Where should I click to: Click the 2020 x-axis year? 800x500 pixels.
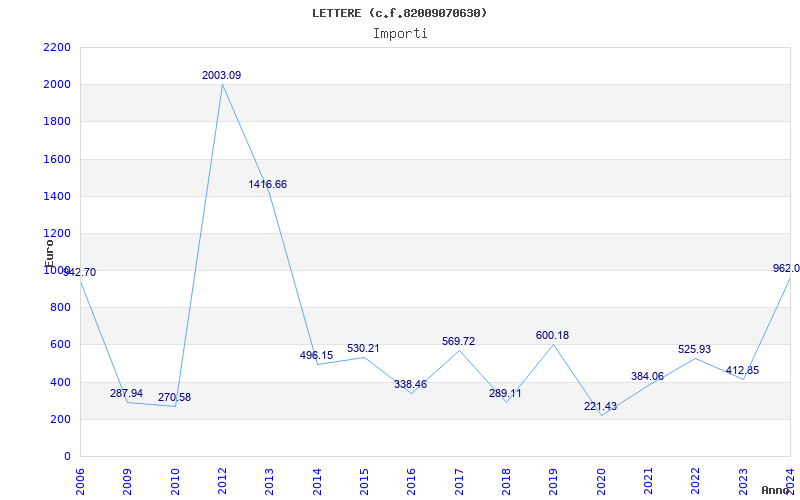click(601, 482)
